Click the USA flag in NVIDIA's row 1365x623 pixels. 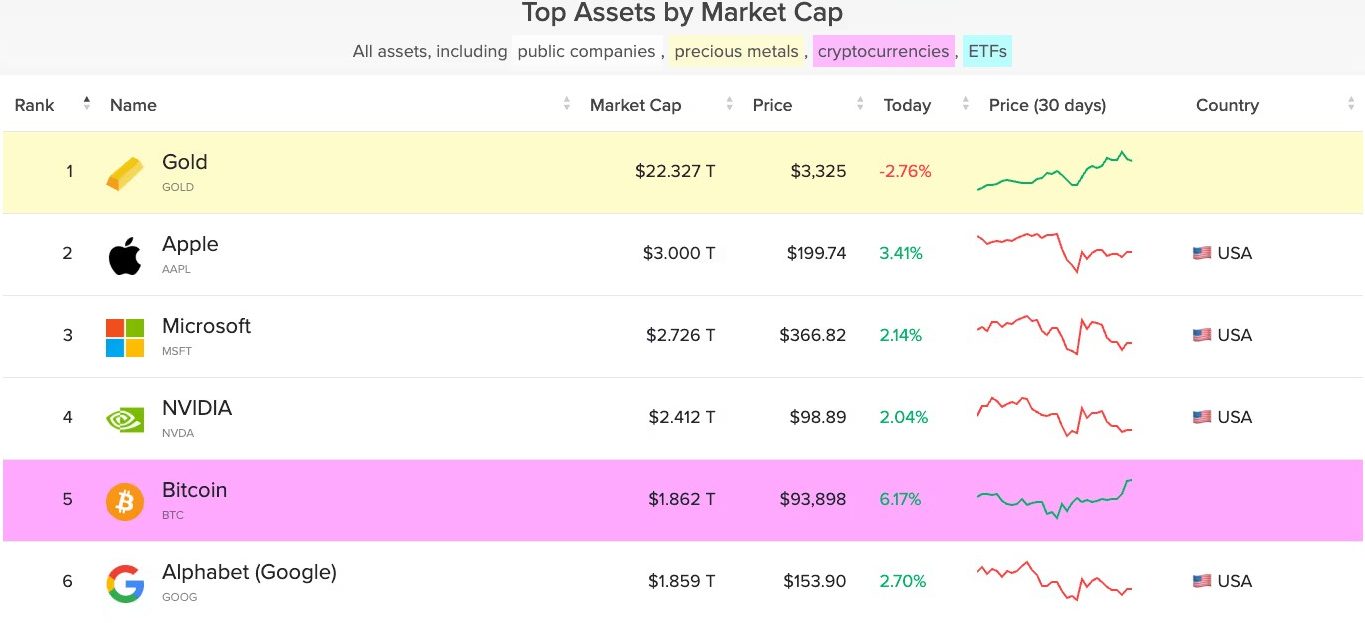(x=1201, y=417)
